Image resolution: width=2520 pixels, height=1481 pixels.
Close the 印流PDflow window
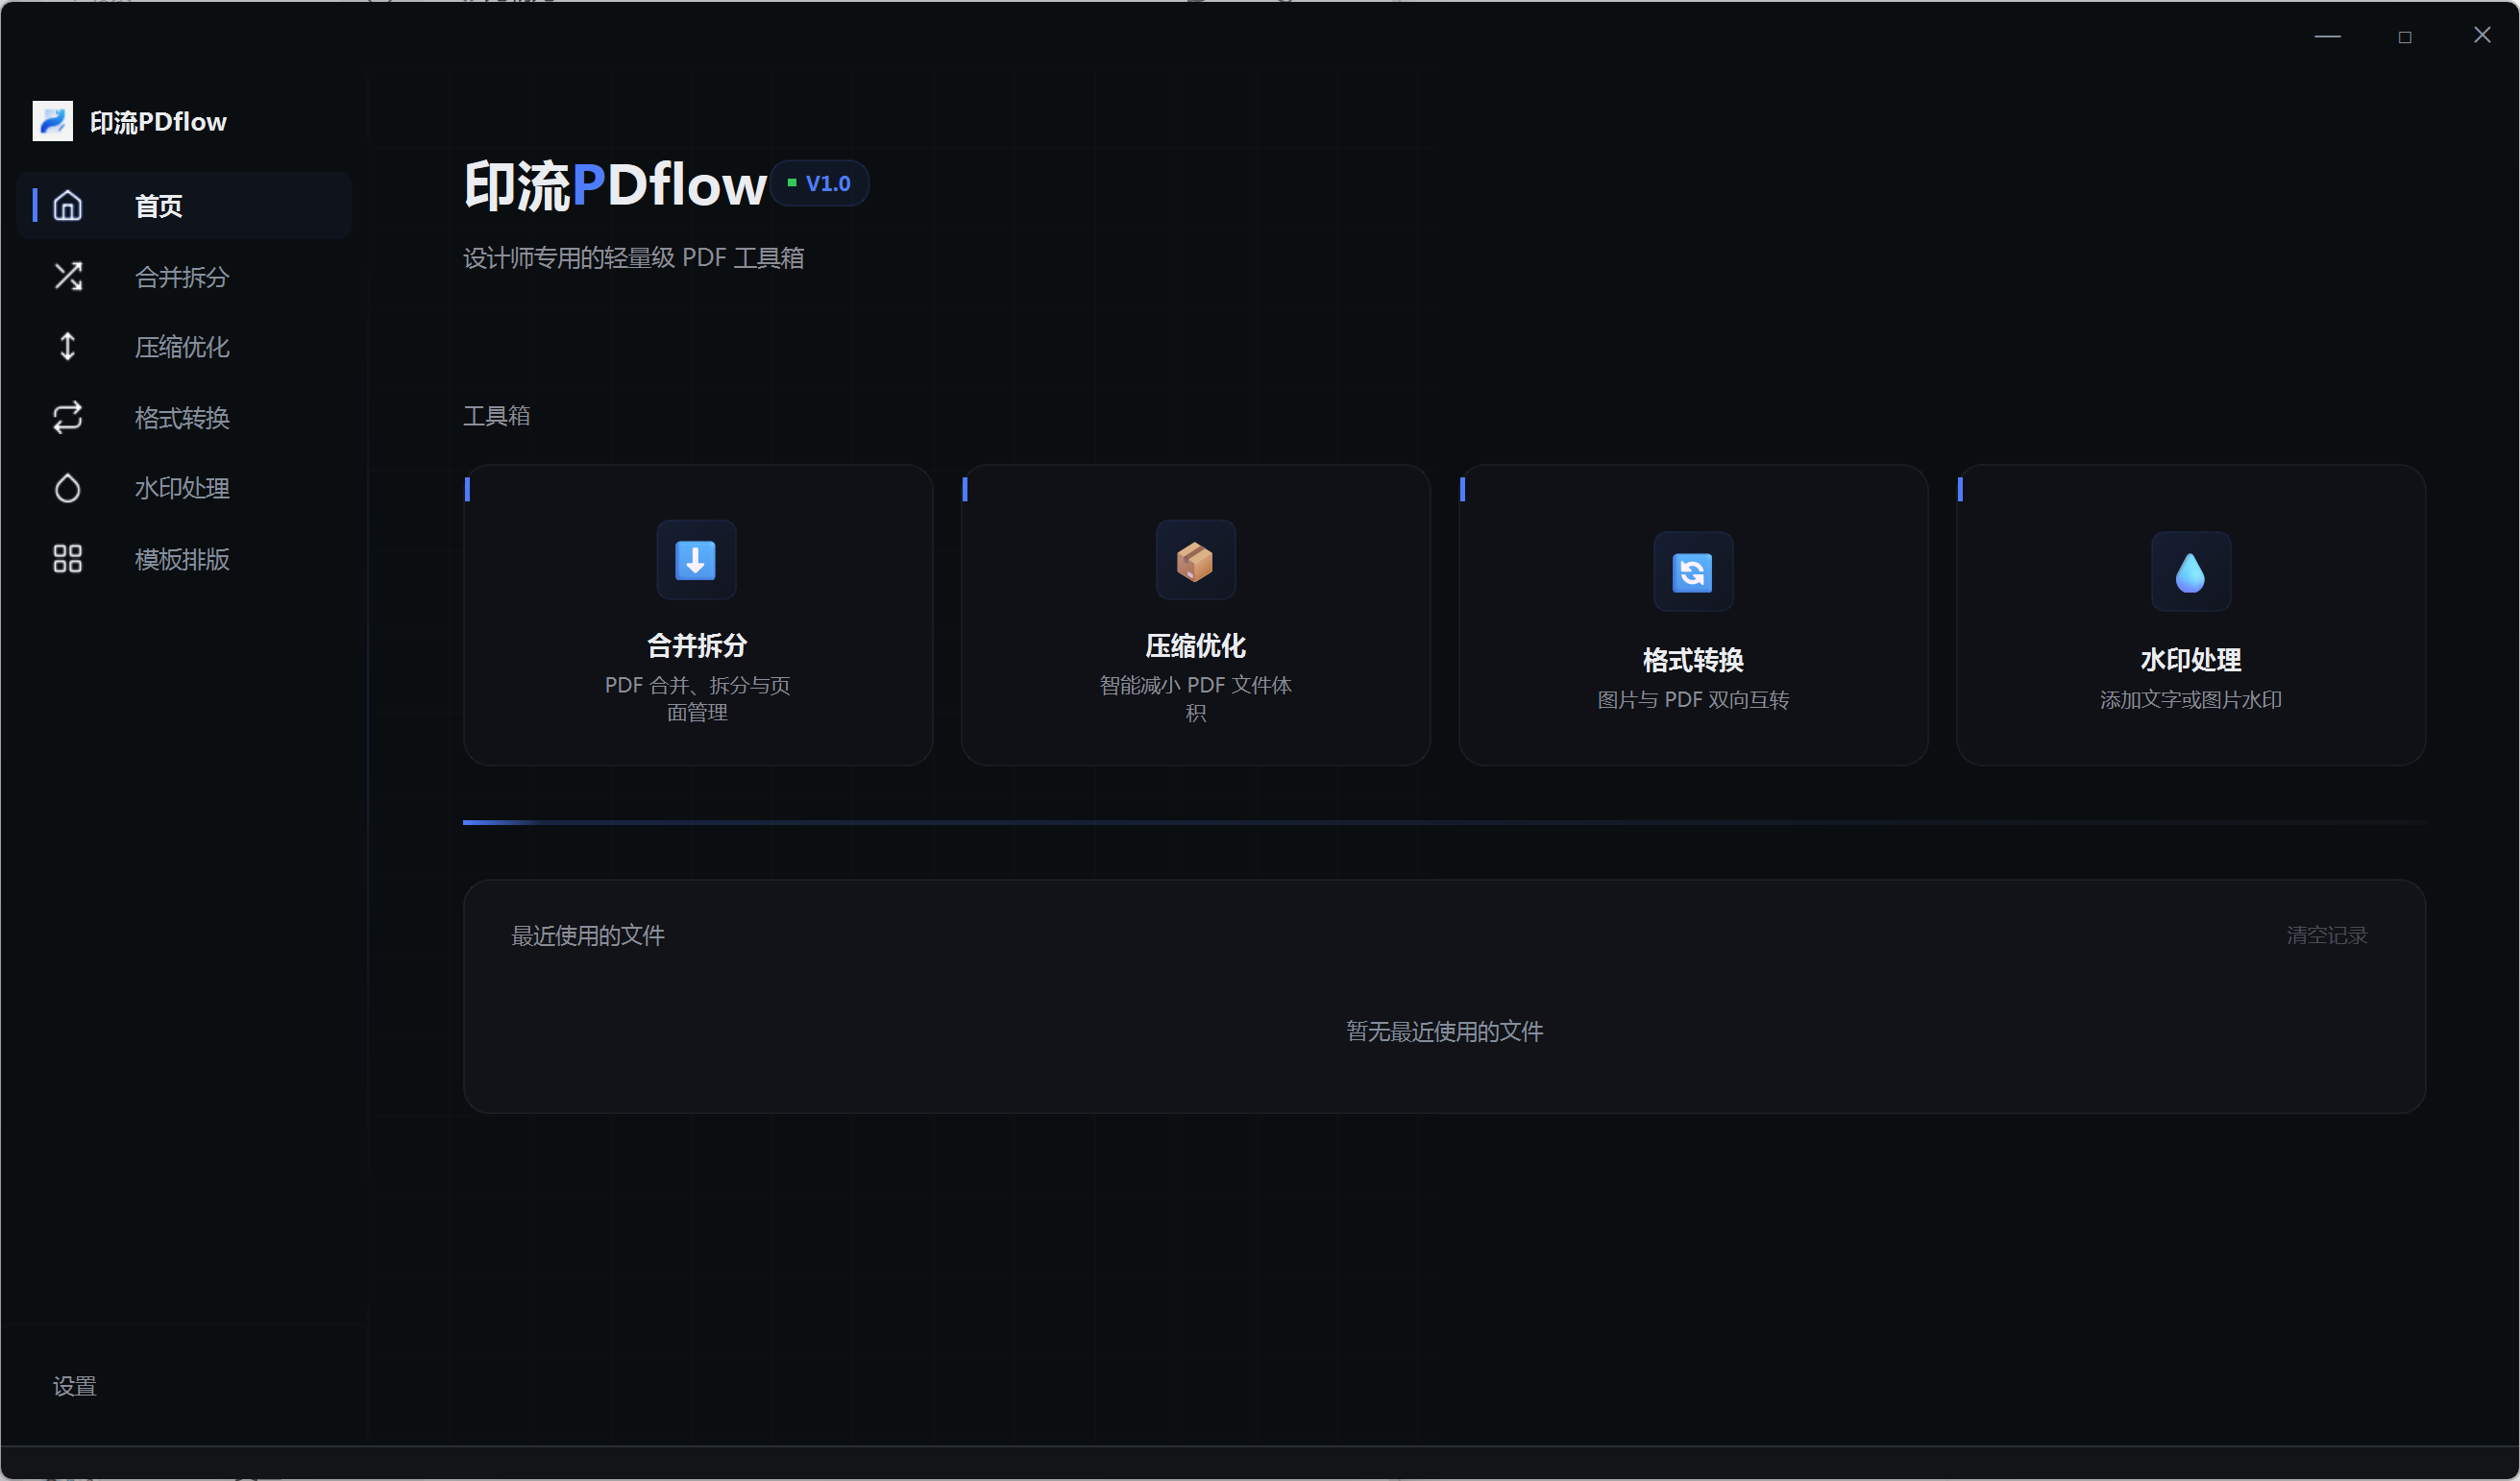(2481, 36)
